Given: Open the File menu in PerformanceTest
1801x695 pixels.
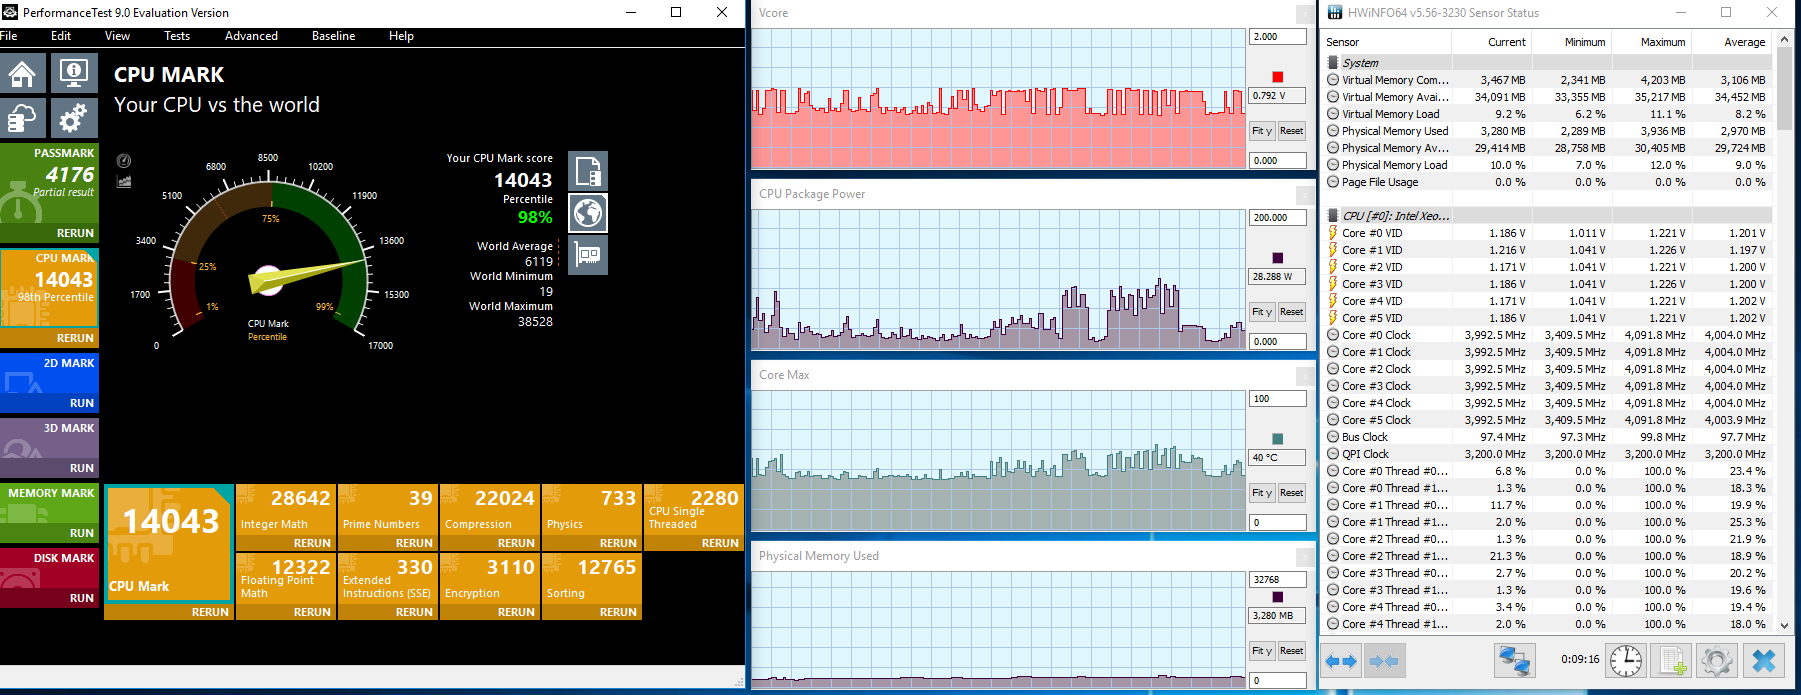Looking at the screenshot, I should click(x=9, y=36).
